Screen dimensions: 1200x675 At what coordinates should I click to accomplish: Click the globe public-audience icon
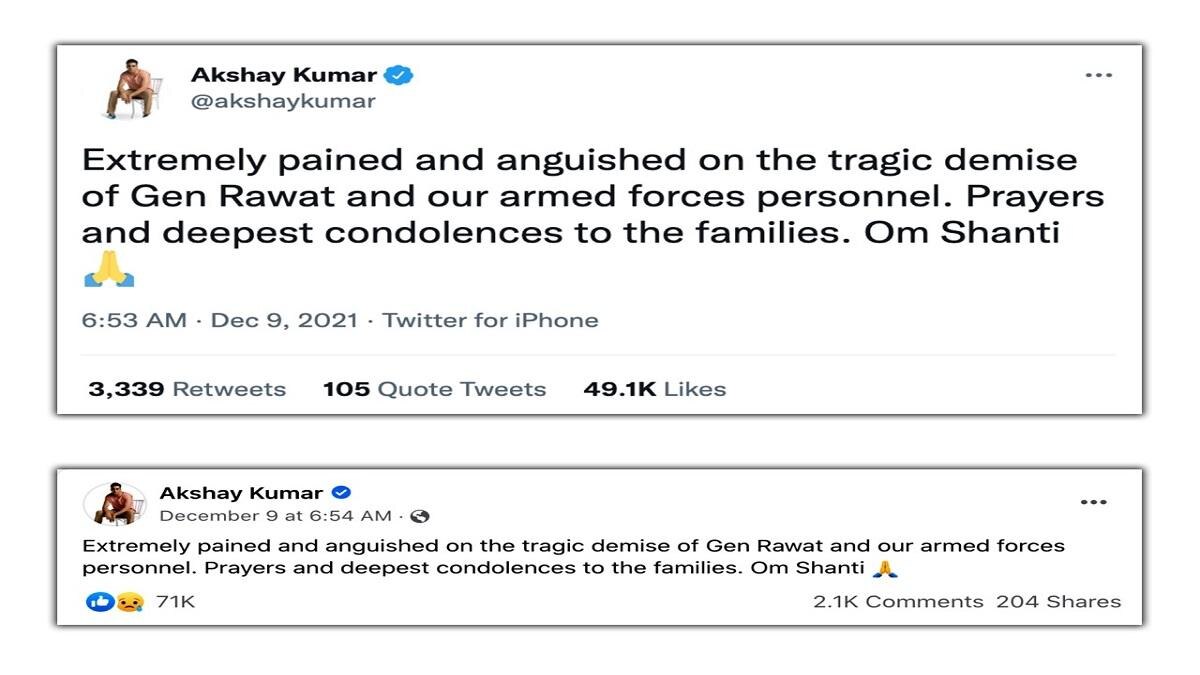tap(420, 516)
